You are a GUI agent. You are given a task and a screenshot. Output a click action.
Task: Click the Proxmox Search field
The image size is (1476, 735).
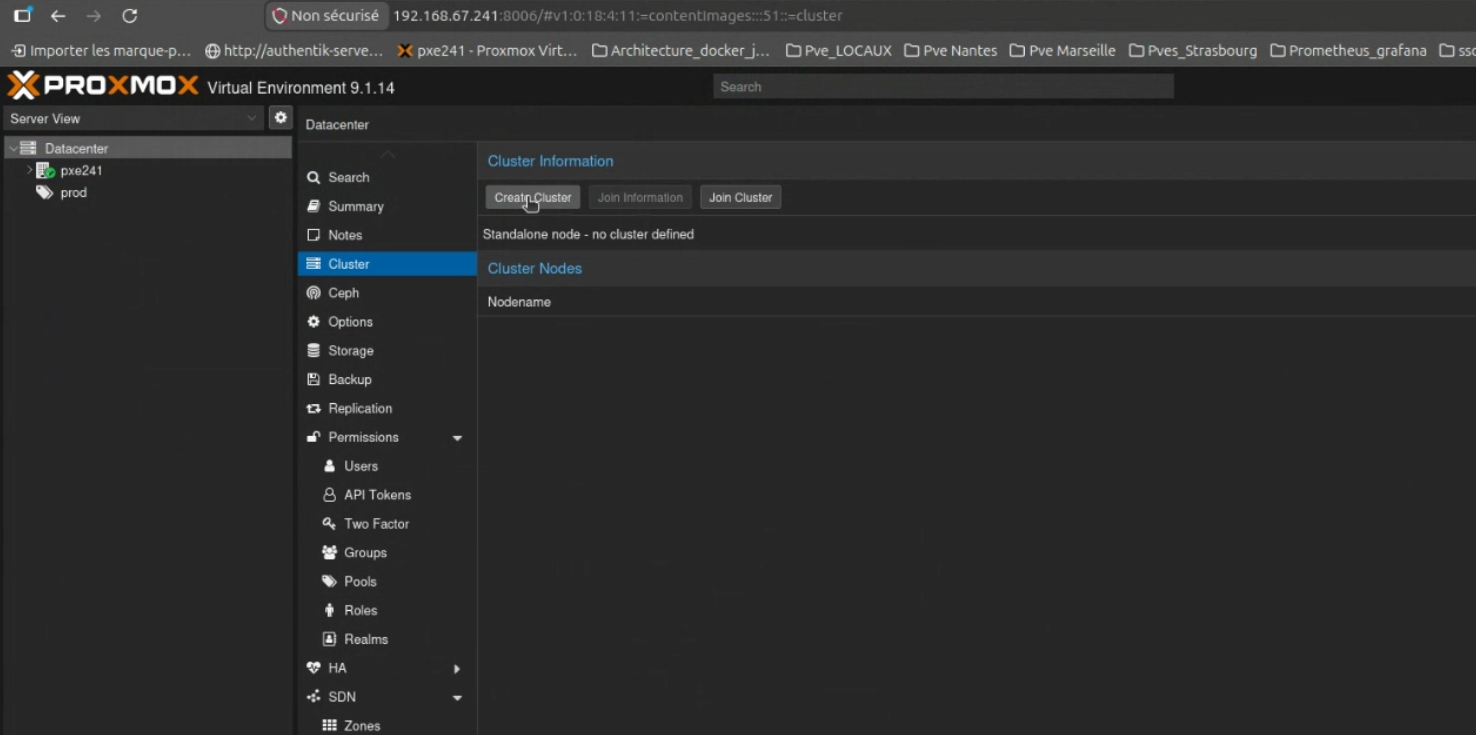coord(943,87)
